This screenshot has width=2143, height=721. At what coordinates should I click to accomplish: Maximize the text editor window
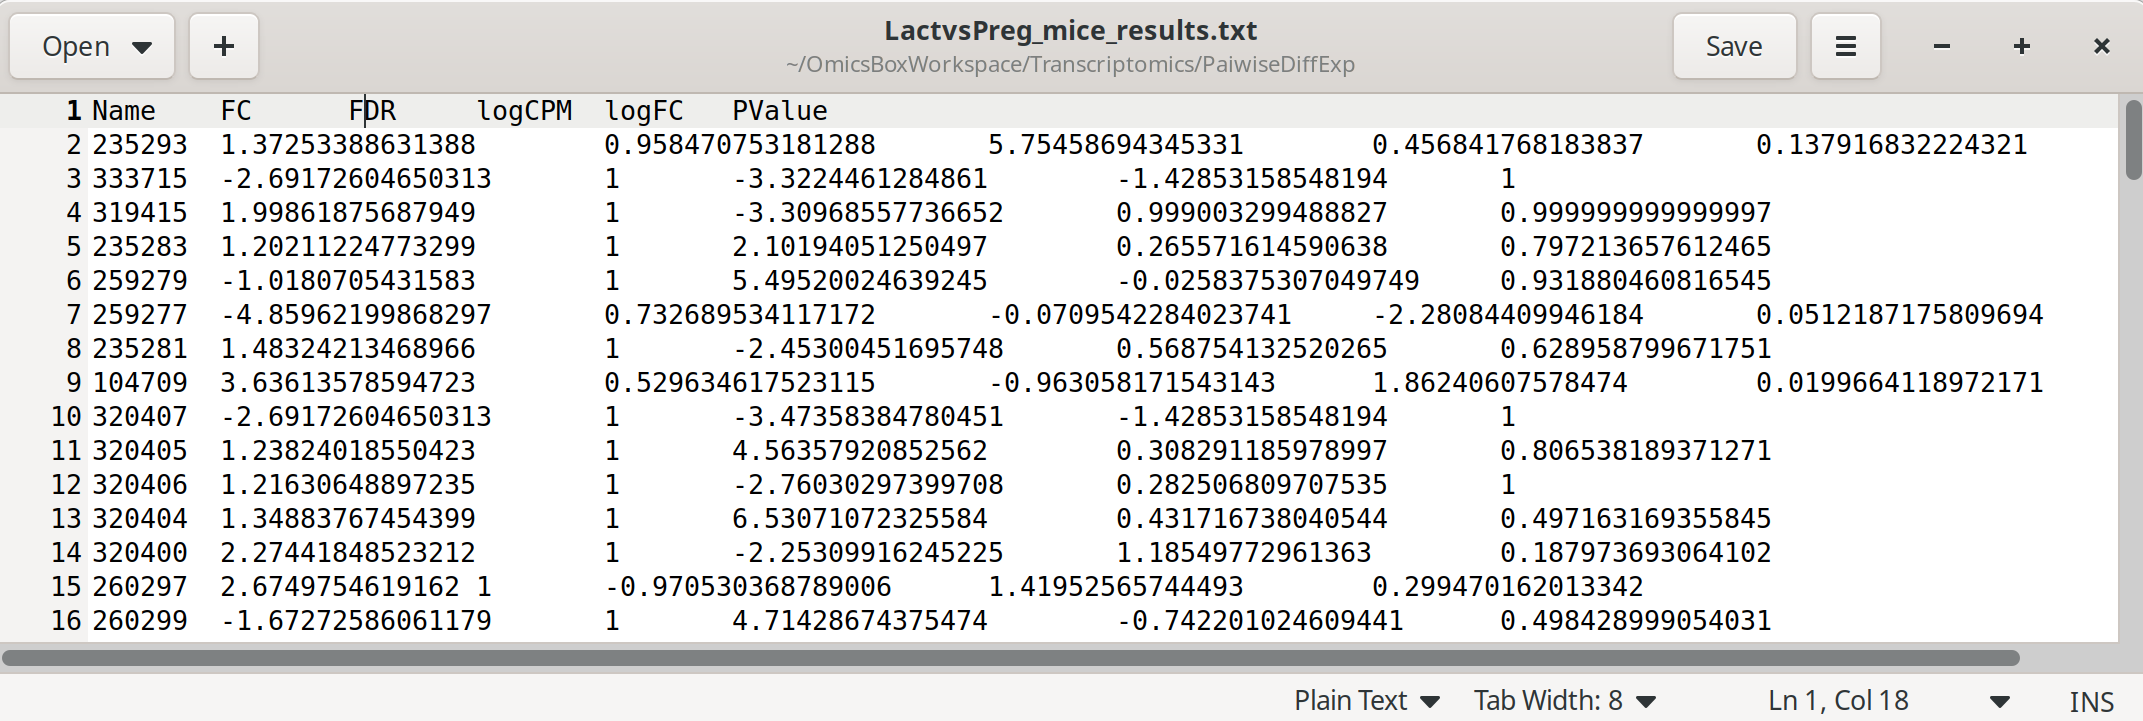pyautogui.click(x=2022, y=46)
